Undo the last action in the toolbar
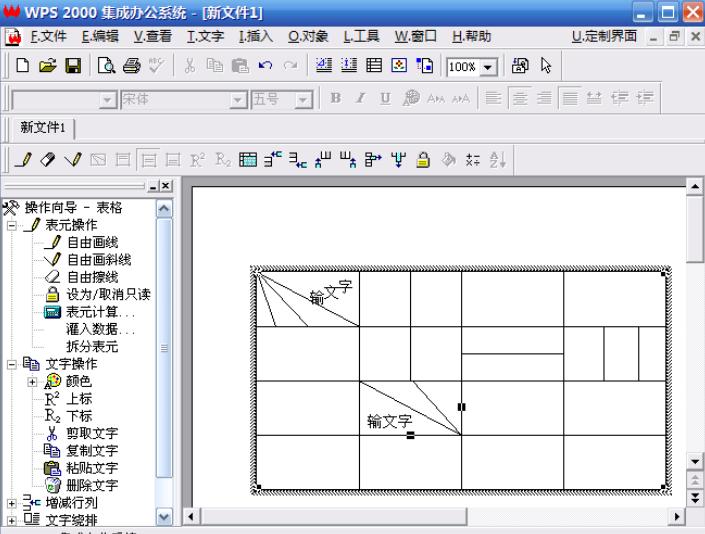The image size is (705, 534). tap(265, 66)
